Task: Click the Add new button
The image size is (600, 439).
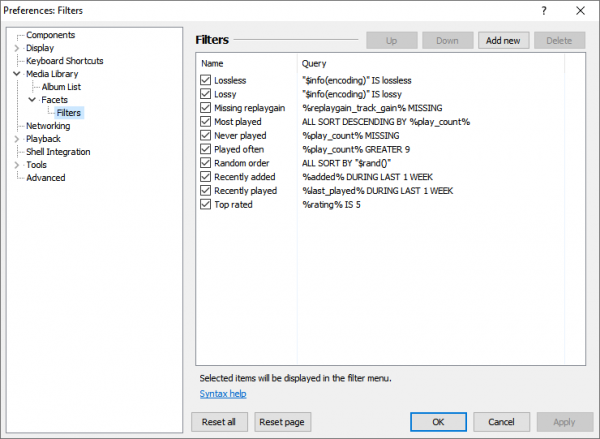Action: pos(503,41)
